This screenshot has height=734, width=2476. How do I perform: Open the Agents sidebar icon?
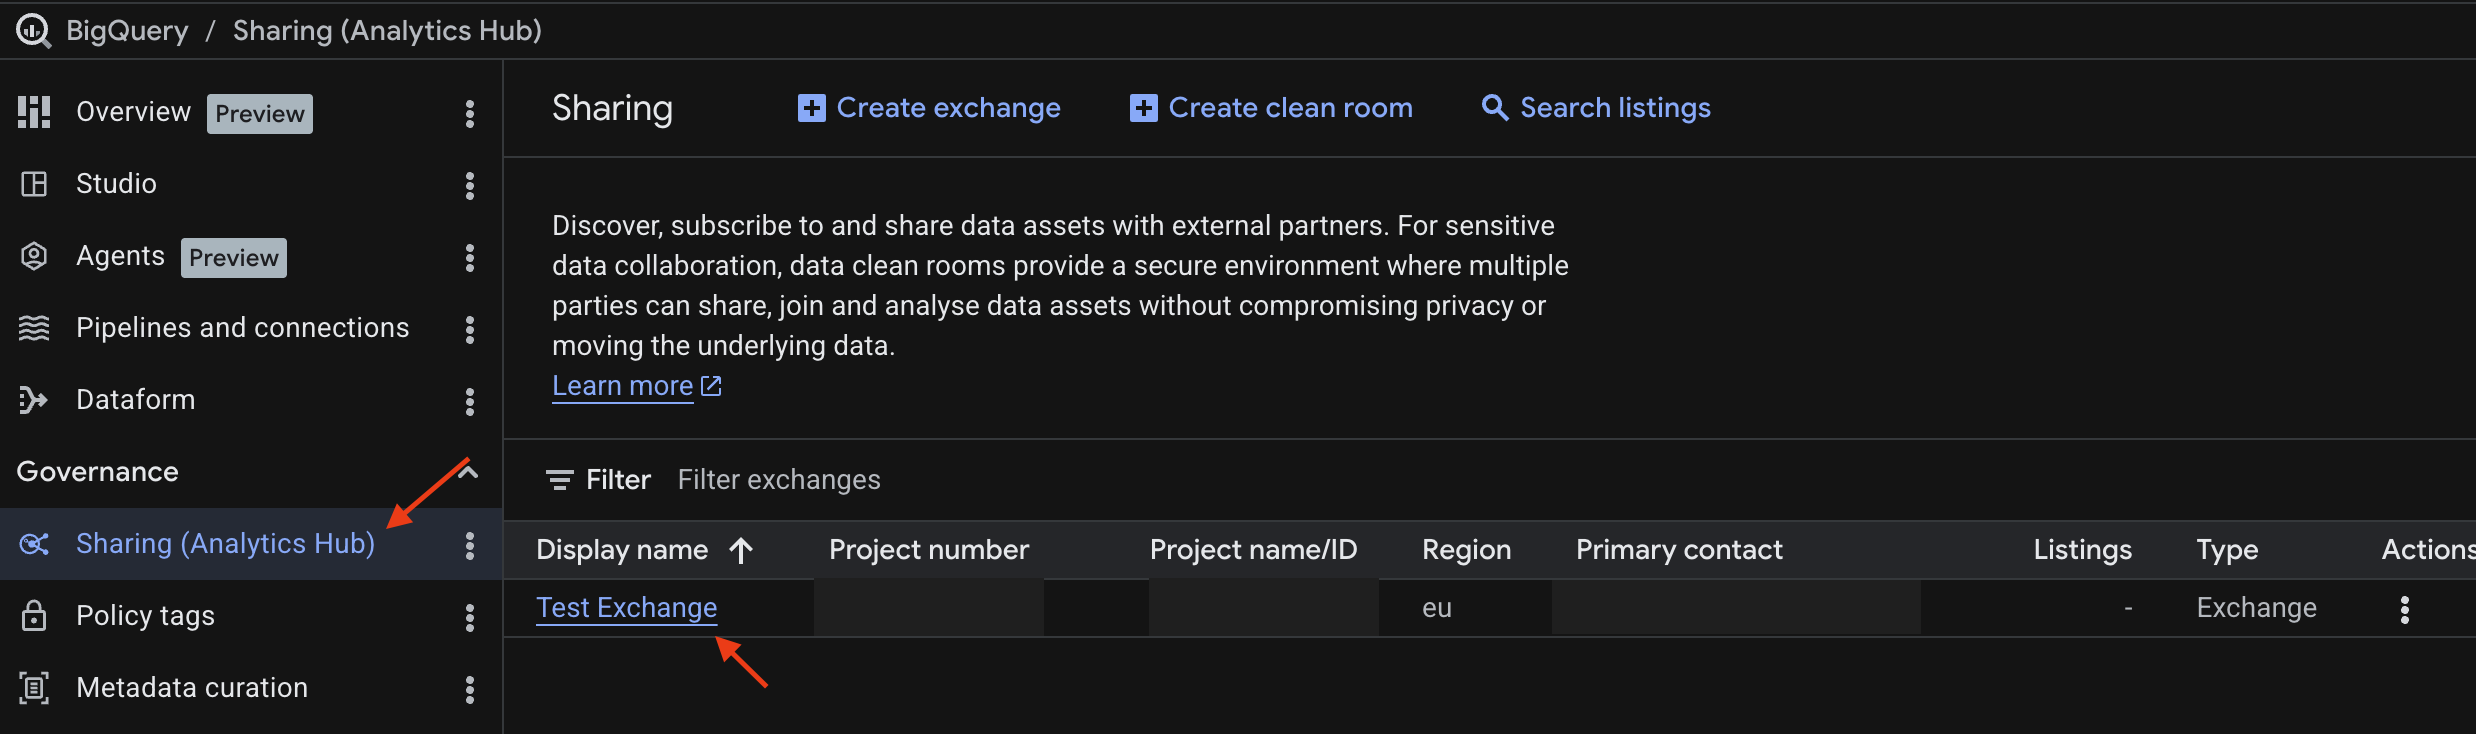[x=34, y=256]
